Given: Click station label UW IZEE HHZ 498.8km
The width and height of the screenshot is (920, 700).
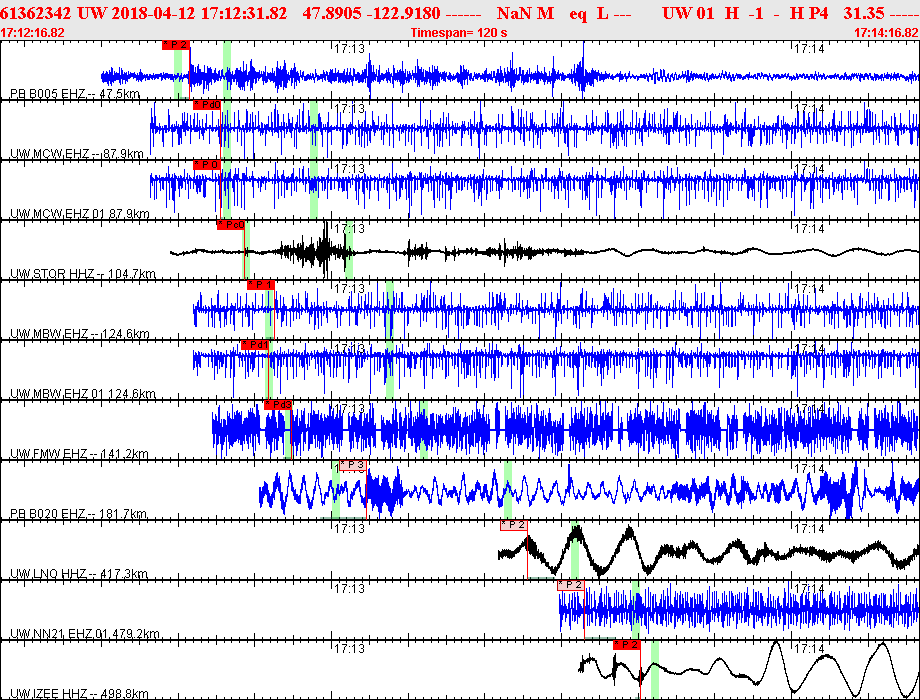Looking at the screenshot, I should coord(79,694).
